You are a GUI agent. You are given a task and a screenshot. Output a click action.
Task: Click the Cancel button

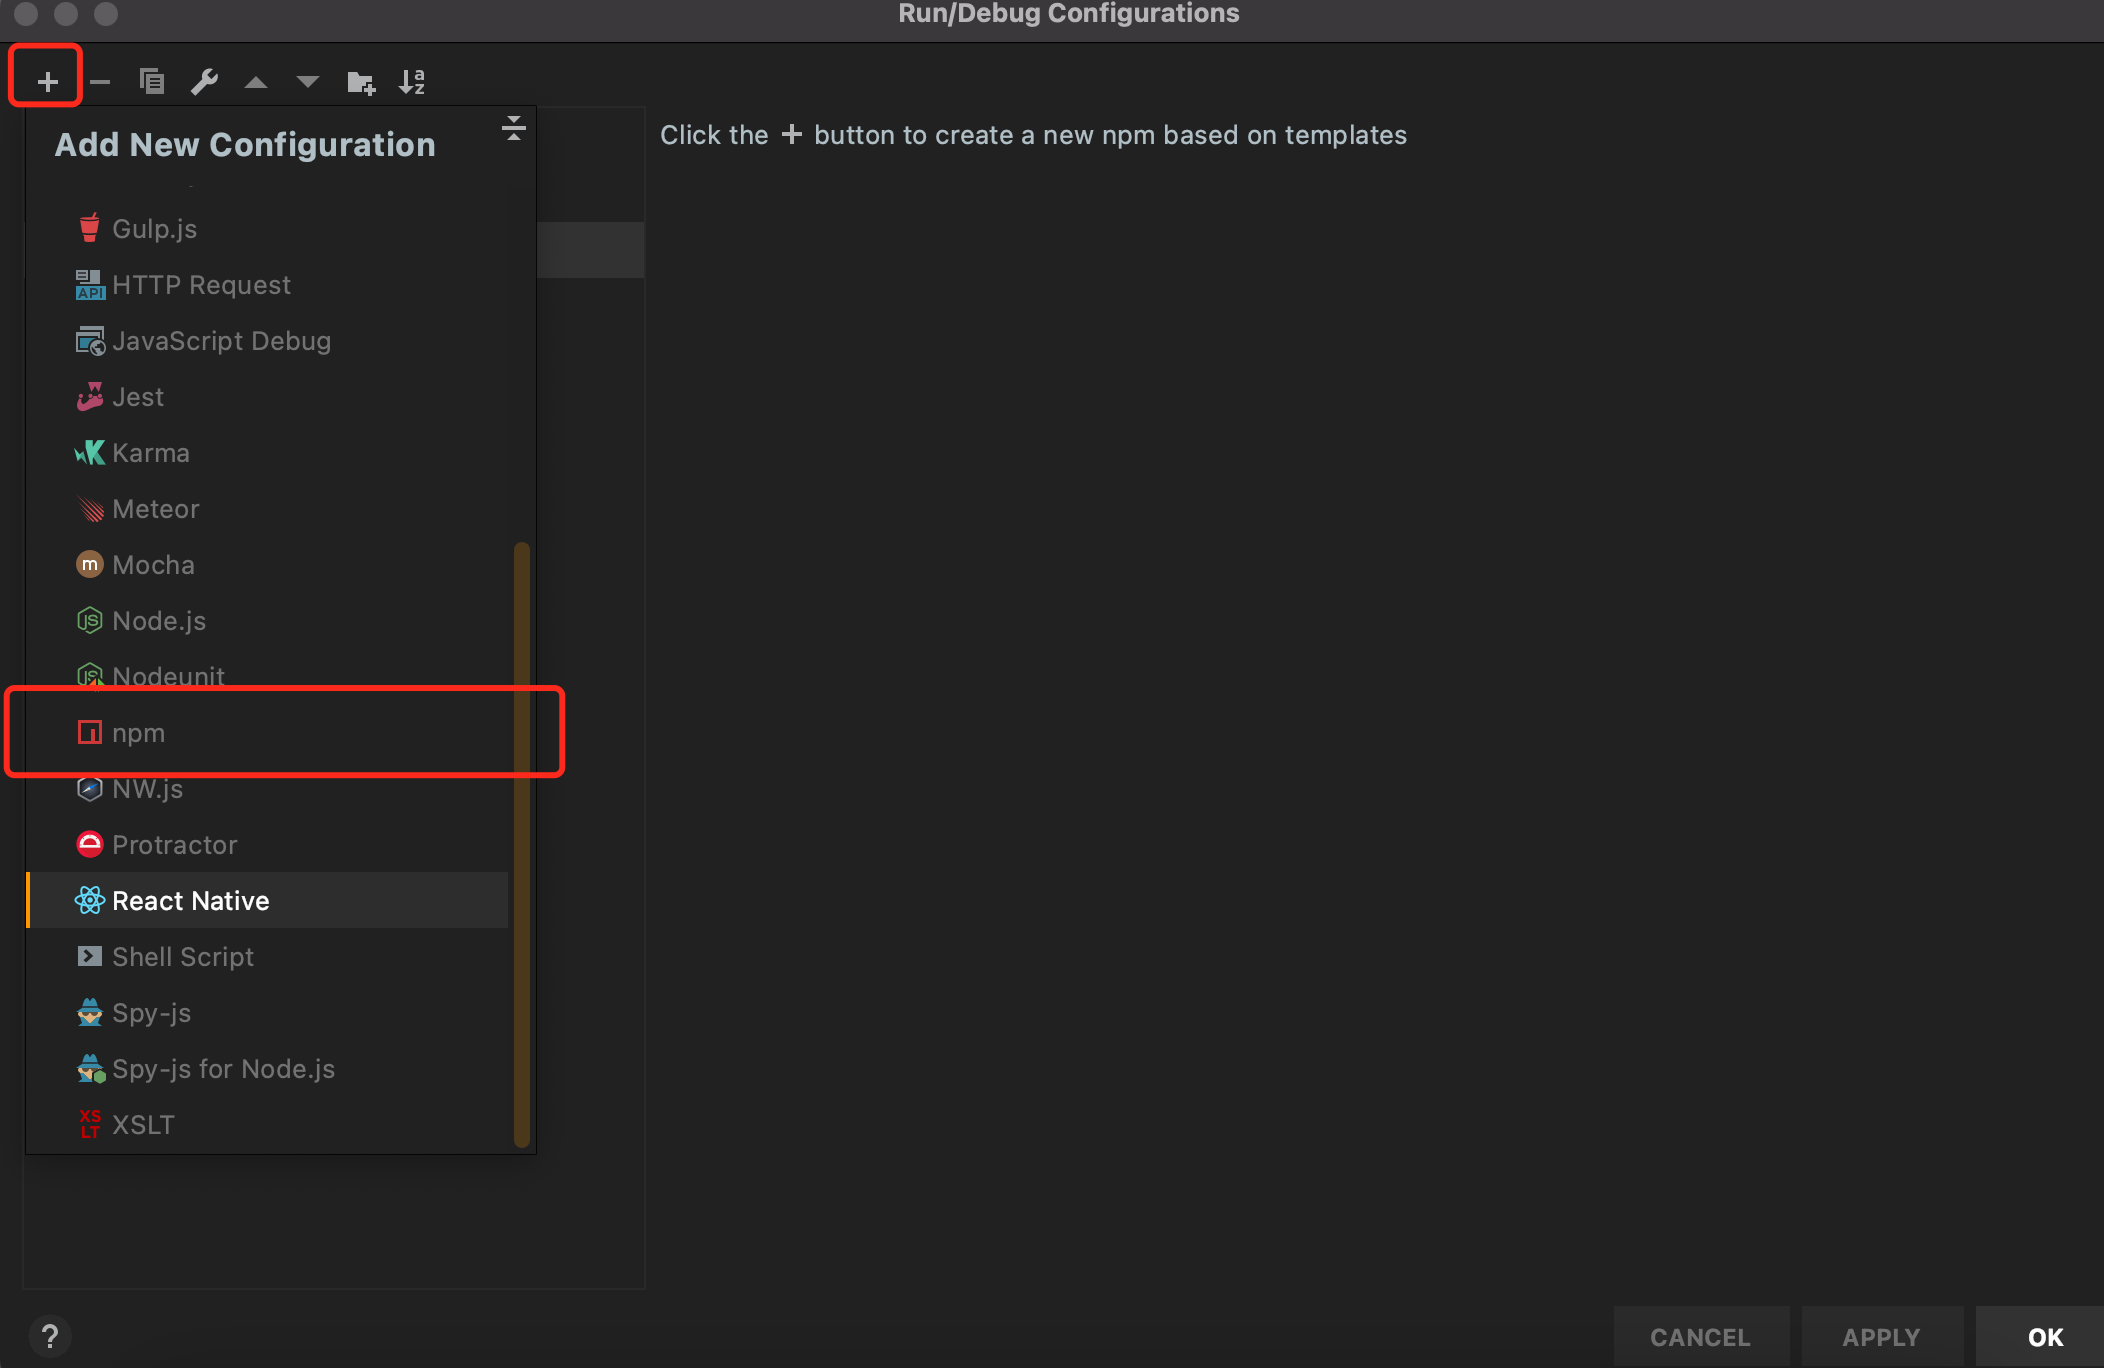point(1700,1336)
